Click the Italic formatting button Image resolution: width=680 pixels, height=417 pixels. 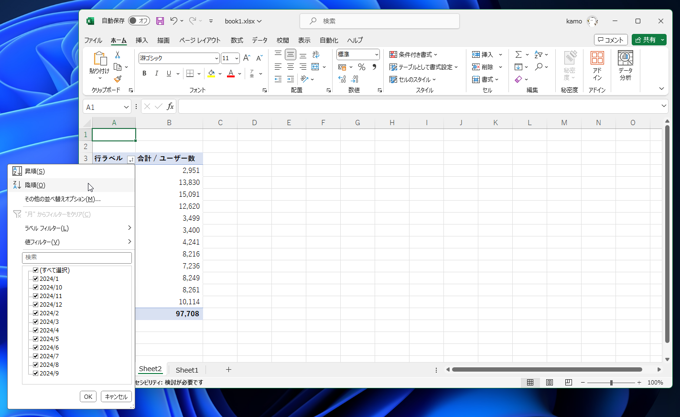(x=156, y=73)
